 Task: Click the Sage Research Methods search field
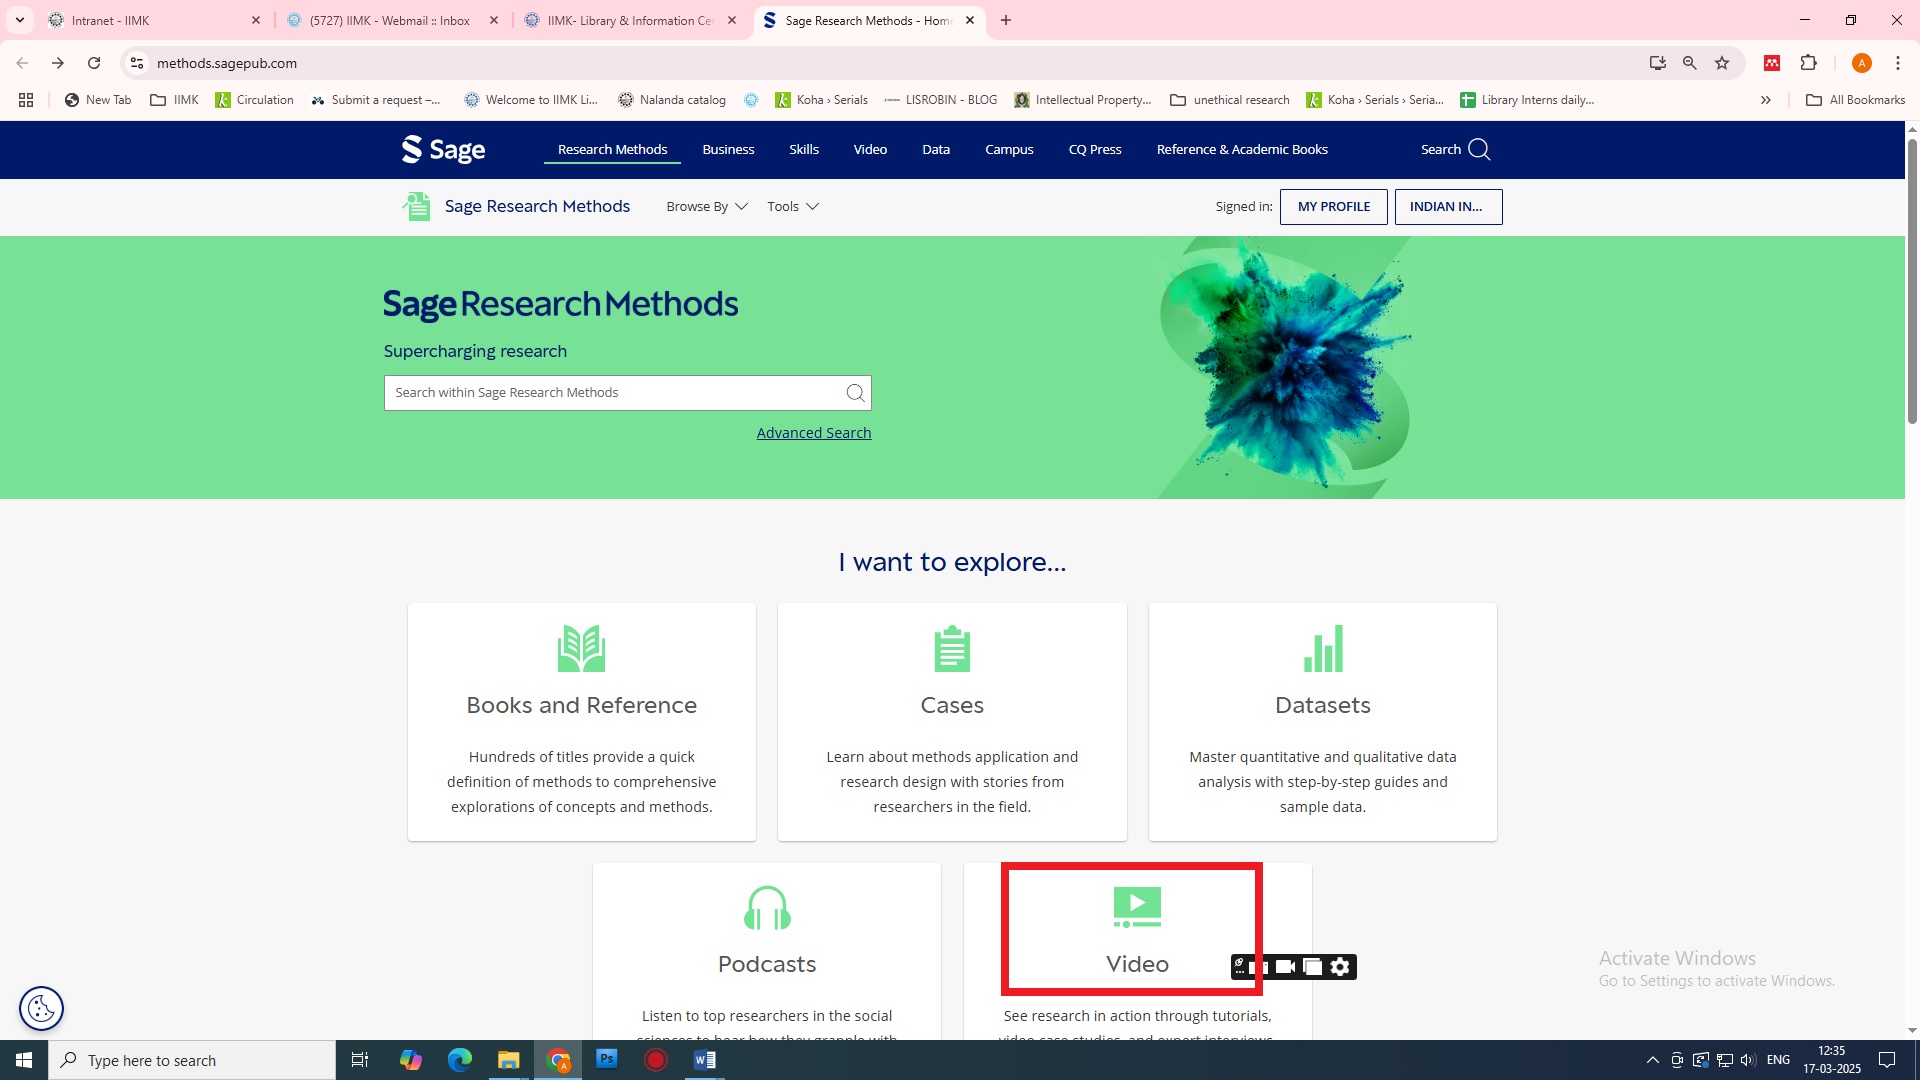coord(610,393)
